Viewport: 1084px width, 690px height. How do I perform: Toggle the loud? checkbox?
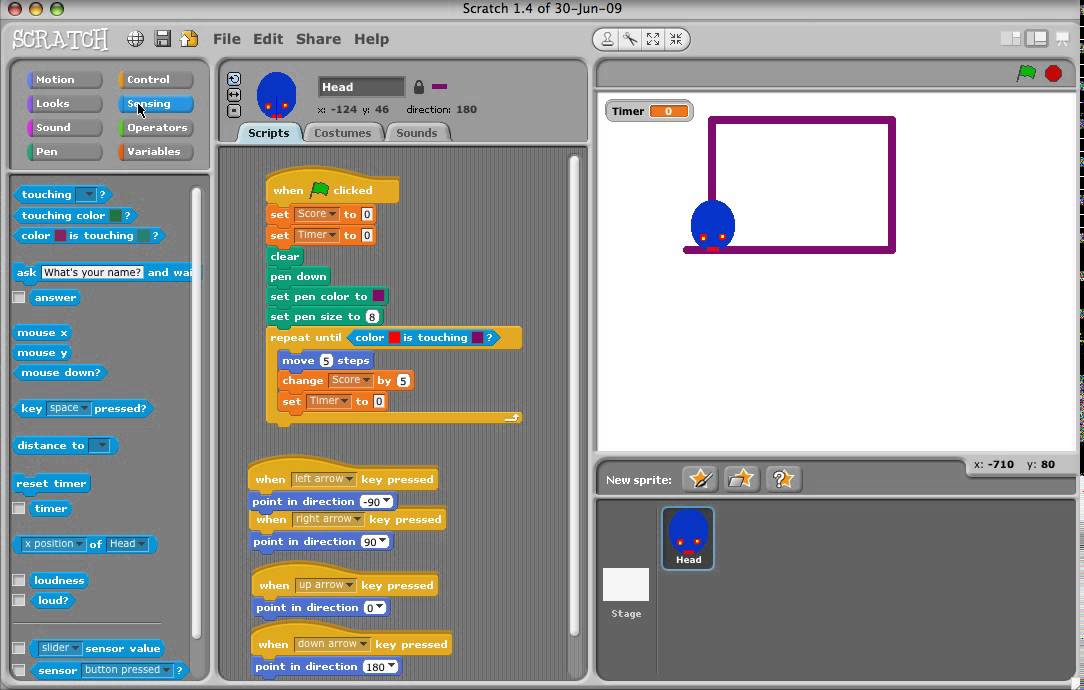click(19, 600)
